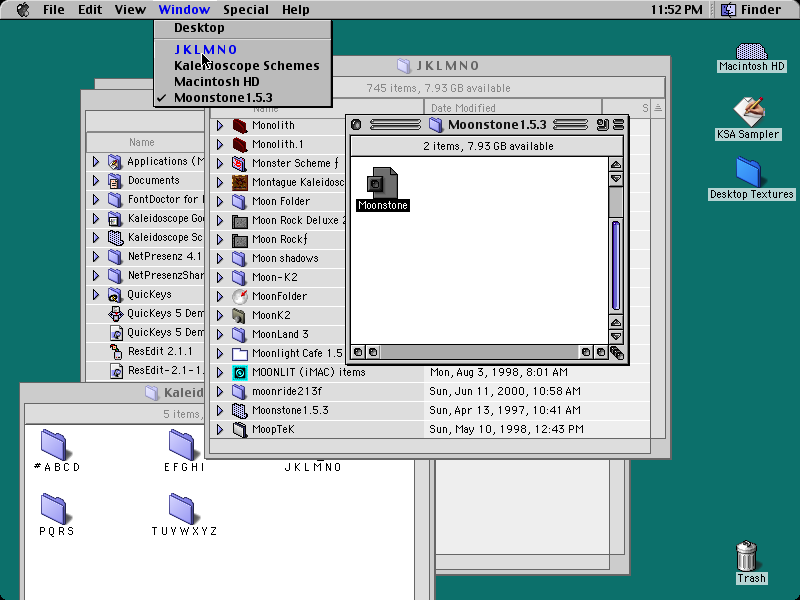The width and height of the screenshot is (800, 600).
Task: Select QuicKeys folder icon in Macintosh HD
Action: tap(115, 294)
